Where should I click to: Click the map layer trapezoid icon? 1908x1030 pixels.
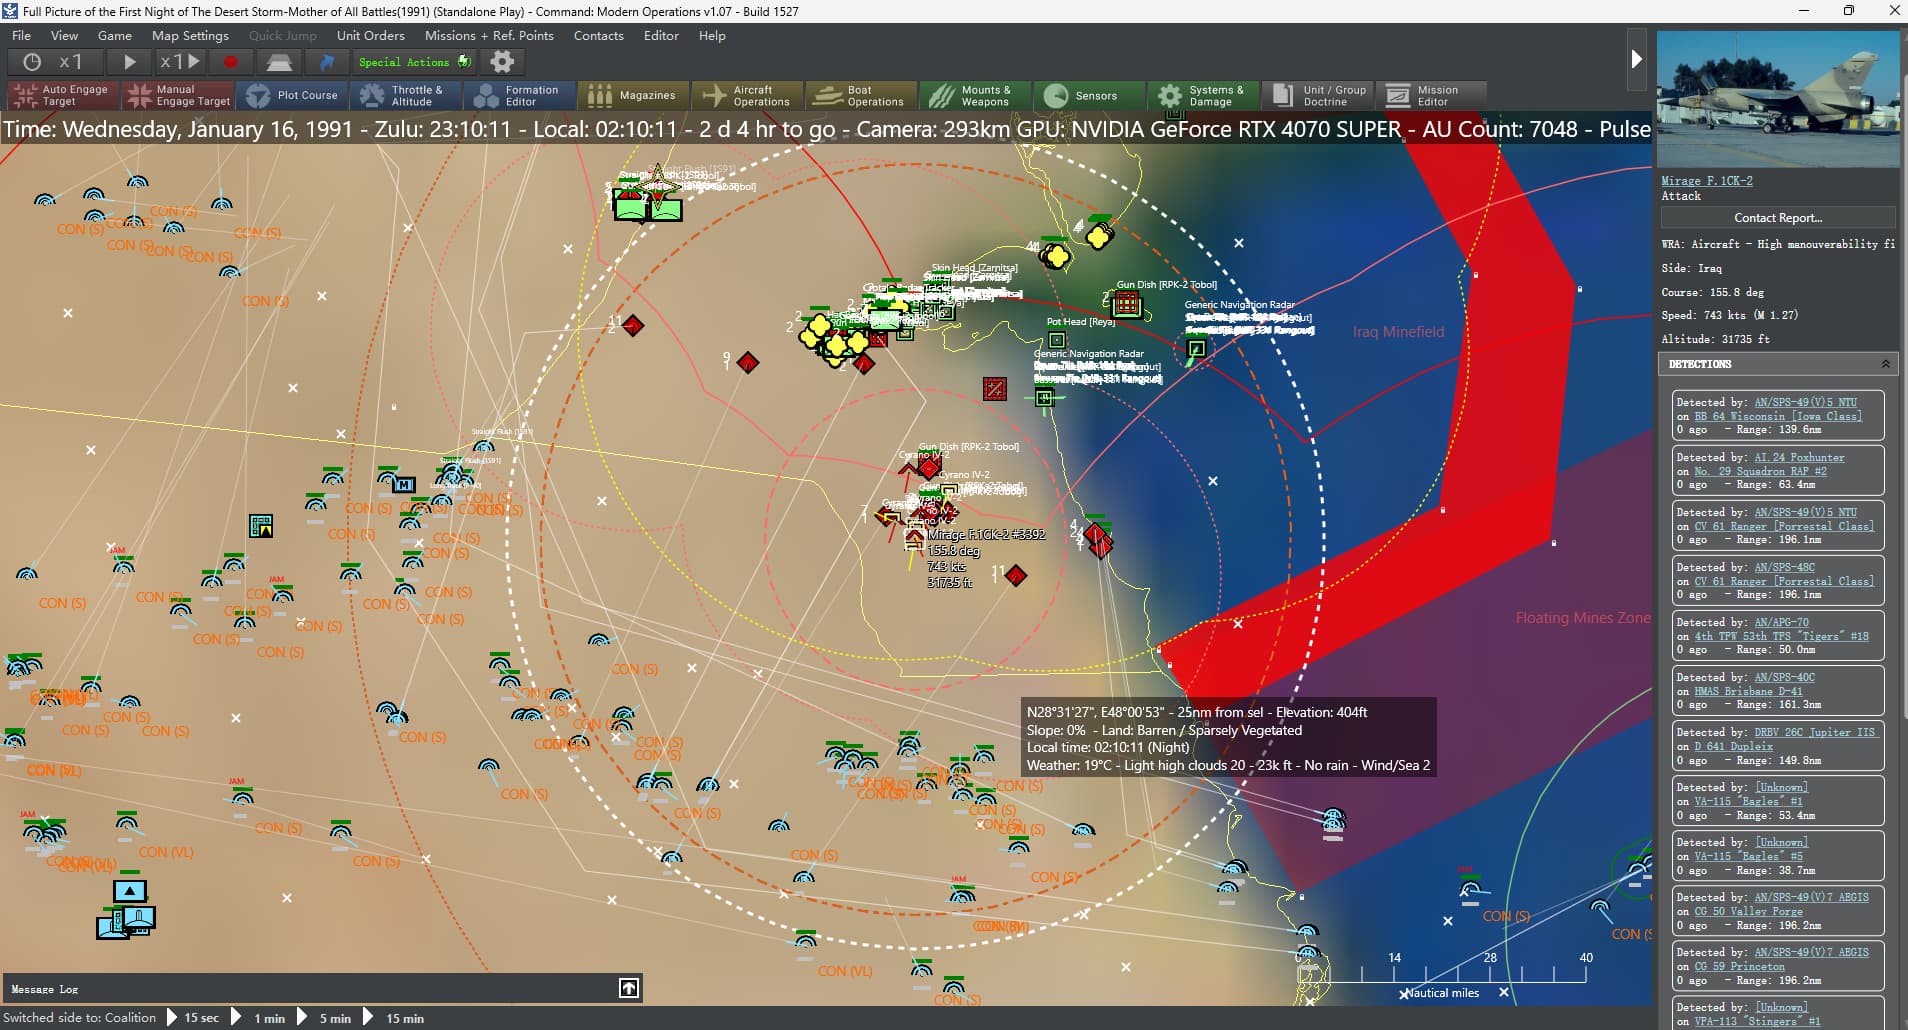click(x=279, y=62)
